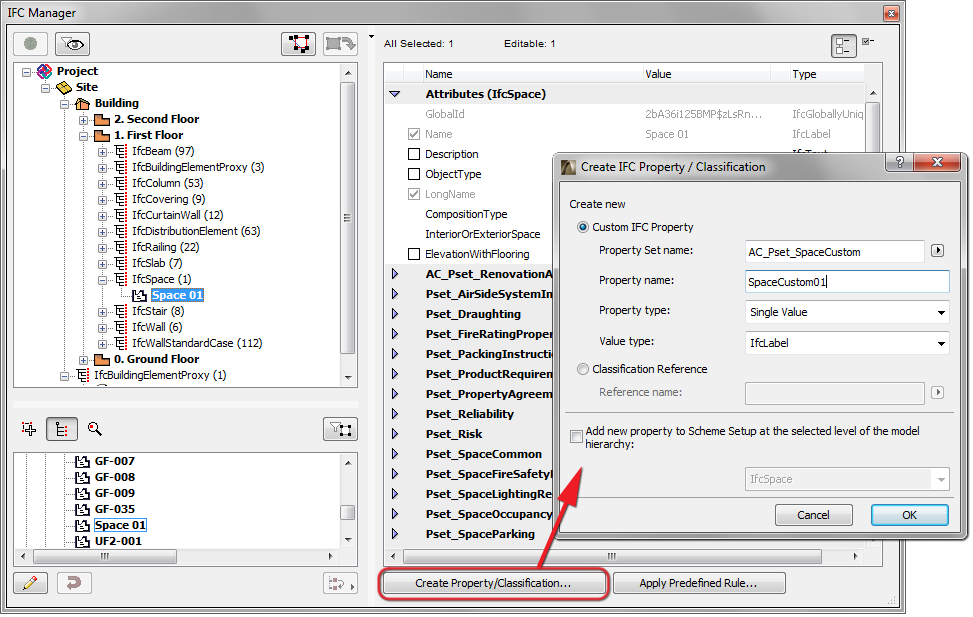
Task: Click the arrow button next to Reference name
Action: point(938,392)
